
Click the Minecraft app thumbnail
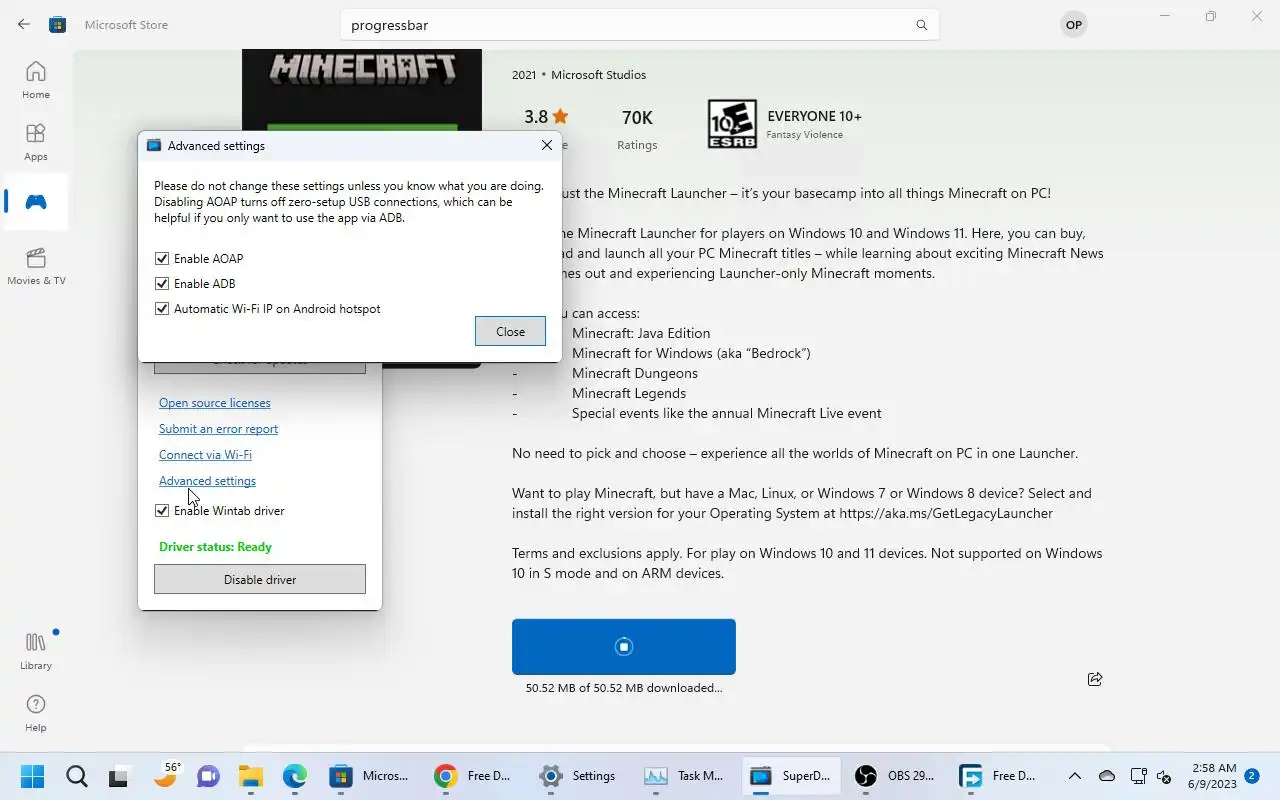pos(361,90)
